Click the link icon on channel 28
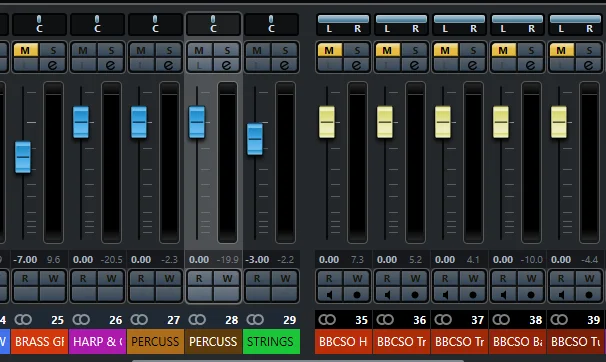Screen dimensions: 606x362 [x=197, y=320]
